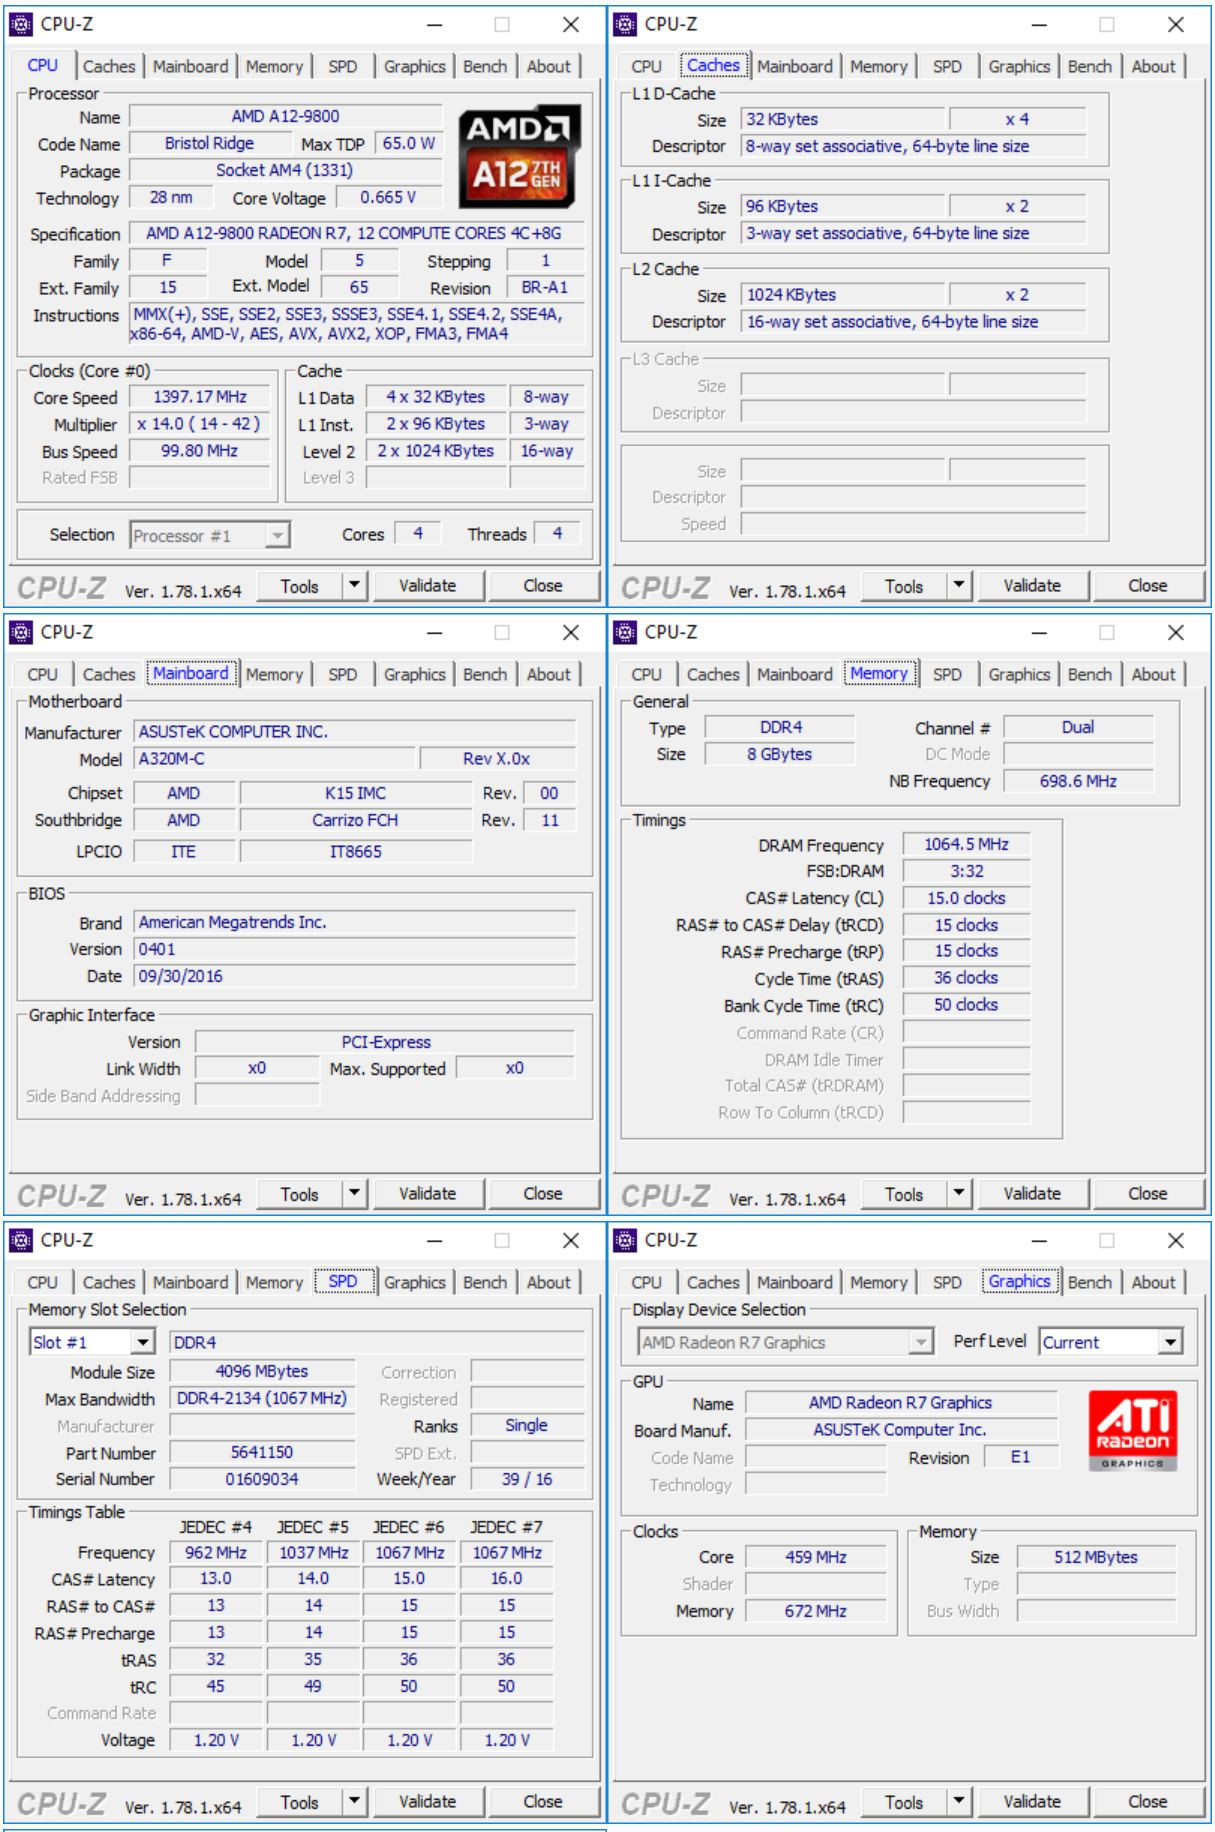
Task: Open the Slot #1 memory slot dropdown
Action: 143,1342
